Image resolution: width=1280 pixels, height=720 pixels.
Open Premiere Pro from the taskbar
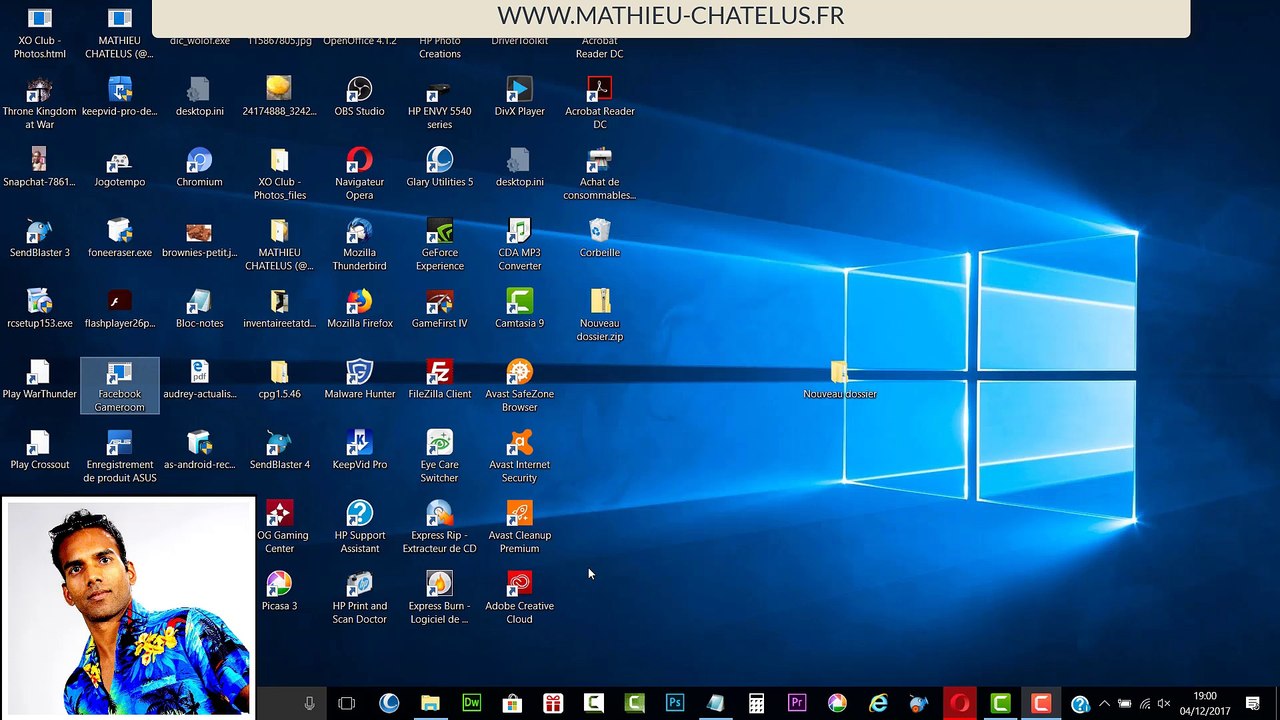(797, 703)
